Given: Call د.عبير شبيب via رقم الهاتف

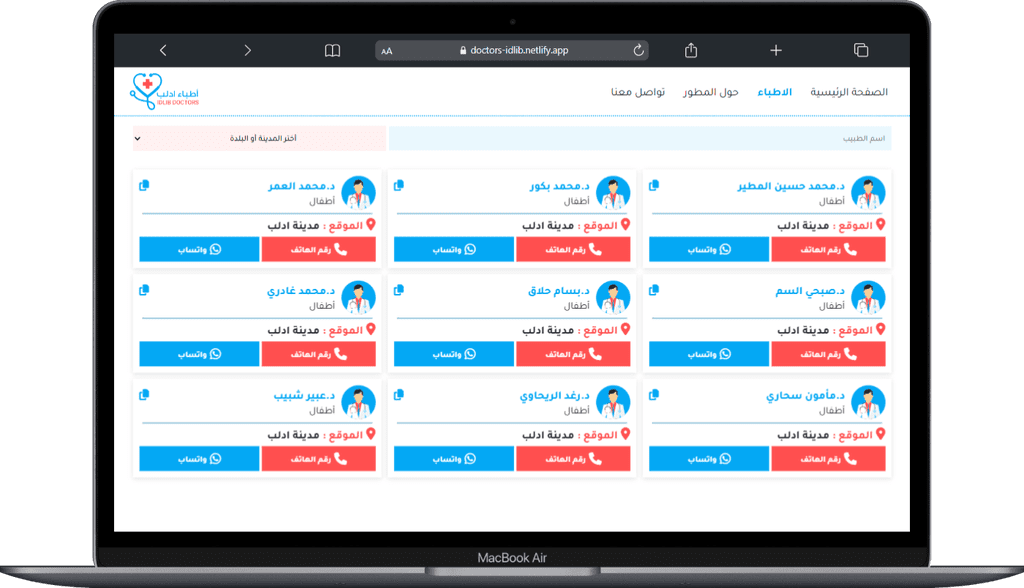Looking at the screenshot, I should pyautogui.click(x=319, y=459).
